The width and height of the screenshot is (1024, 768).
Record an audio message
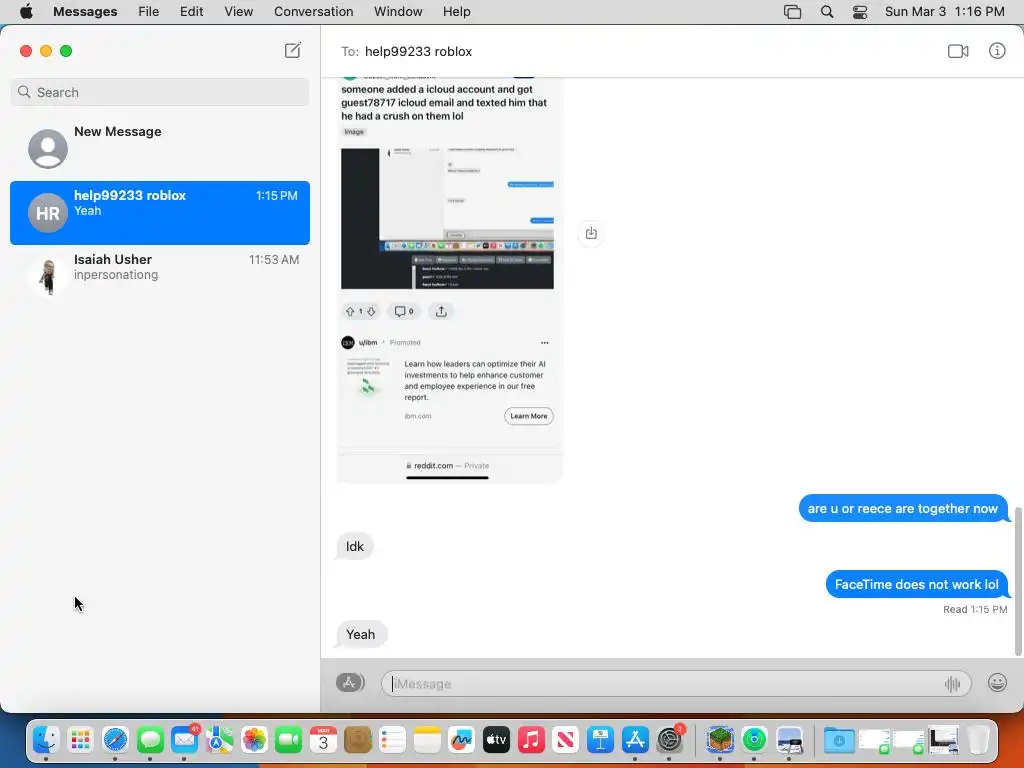(952, 684)
